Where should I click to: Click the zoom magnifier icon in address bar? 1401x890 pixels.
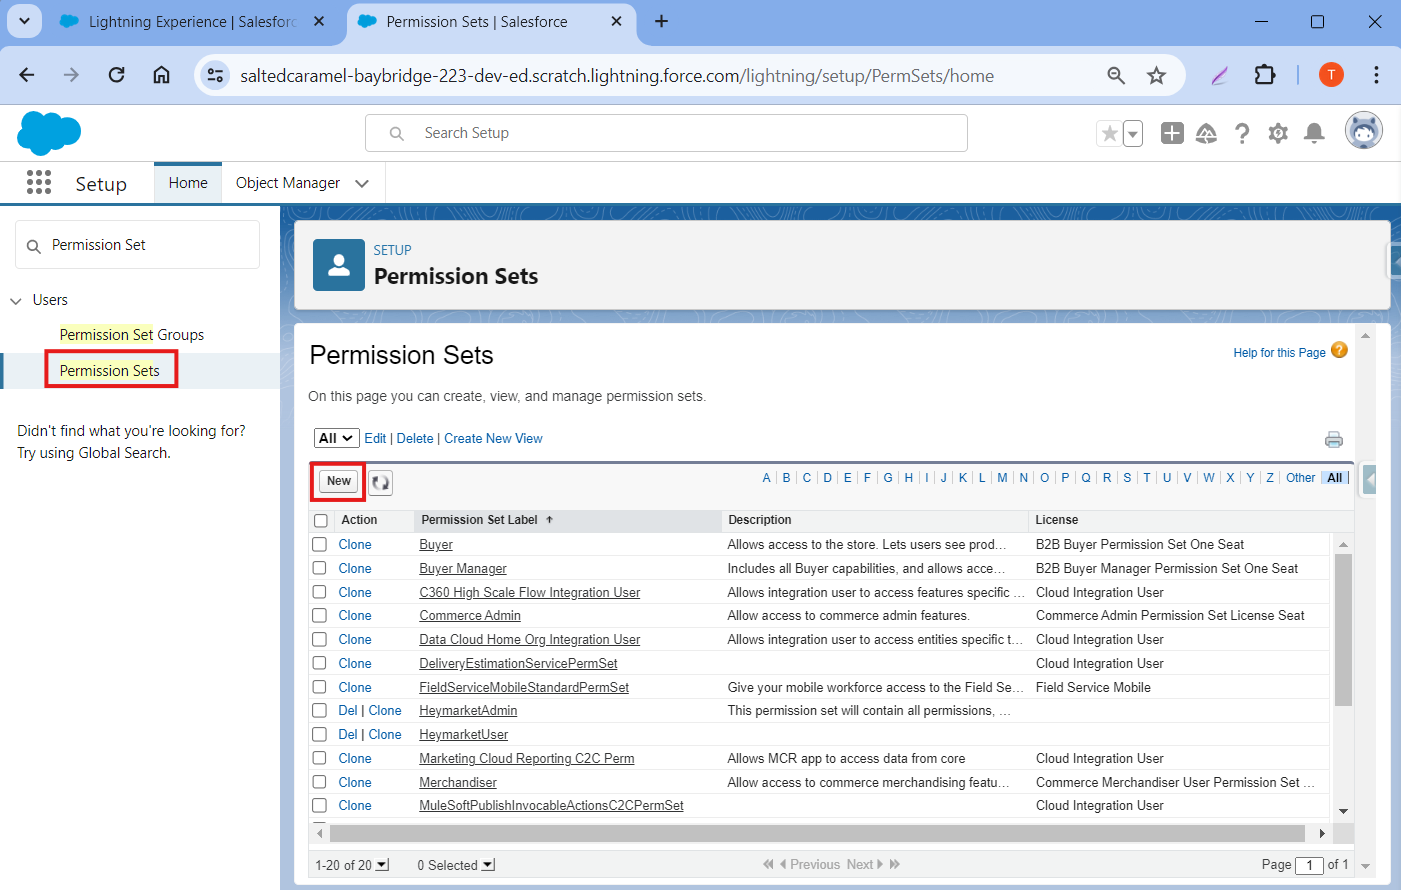point(1116,75)
